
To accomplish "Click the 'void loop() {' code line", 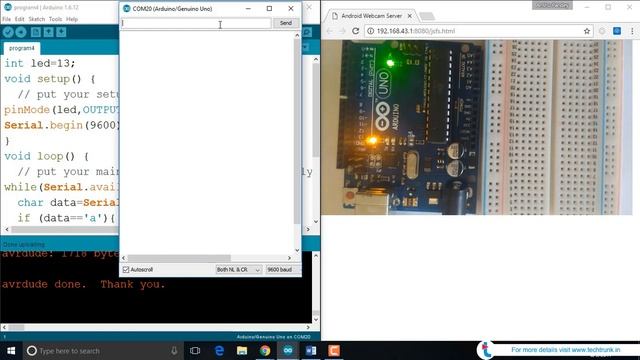I will coord(47,156).
